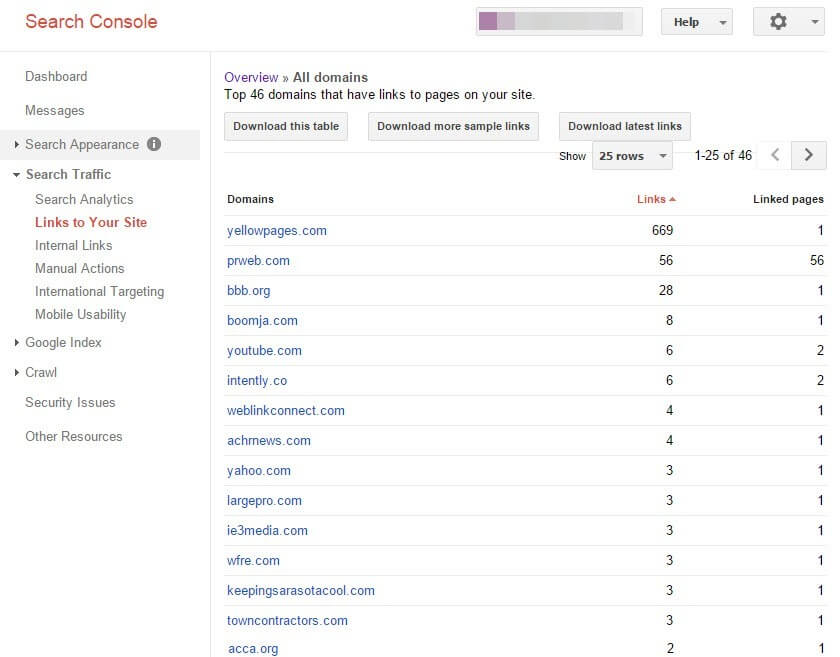
Task: Open the bbb.org domain link
Action: point(249,290)
